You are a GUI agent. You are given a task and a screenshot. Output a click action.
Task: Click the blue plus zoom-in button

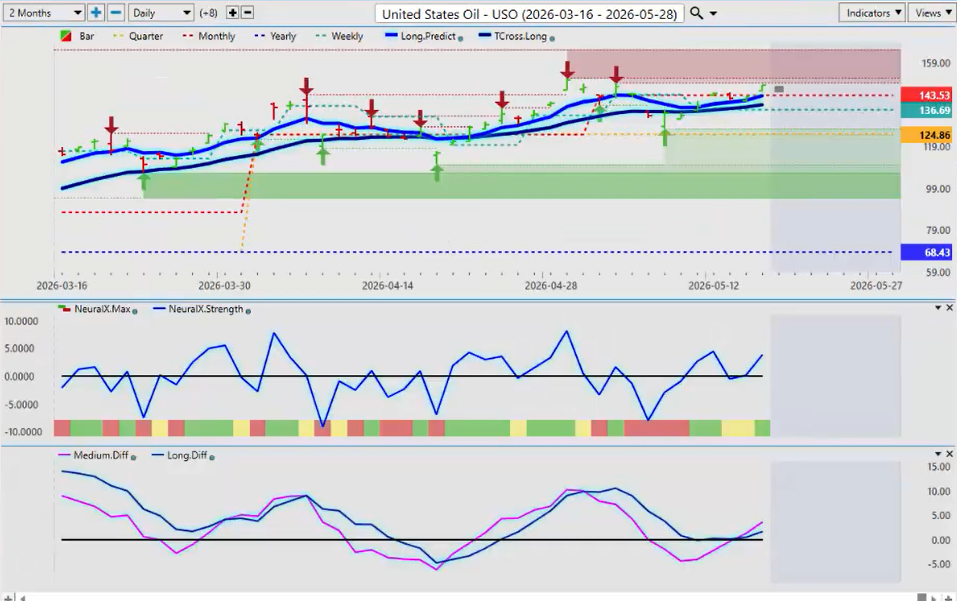coord(96,13)
